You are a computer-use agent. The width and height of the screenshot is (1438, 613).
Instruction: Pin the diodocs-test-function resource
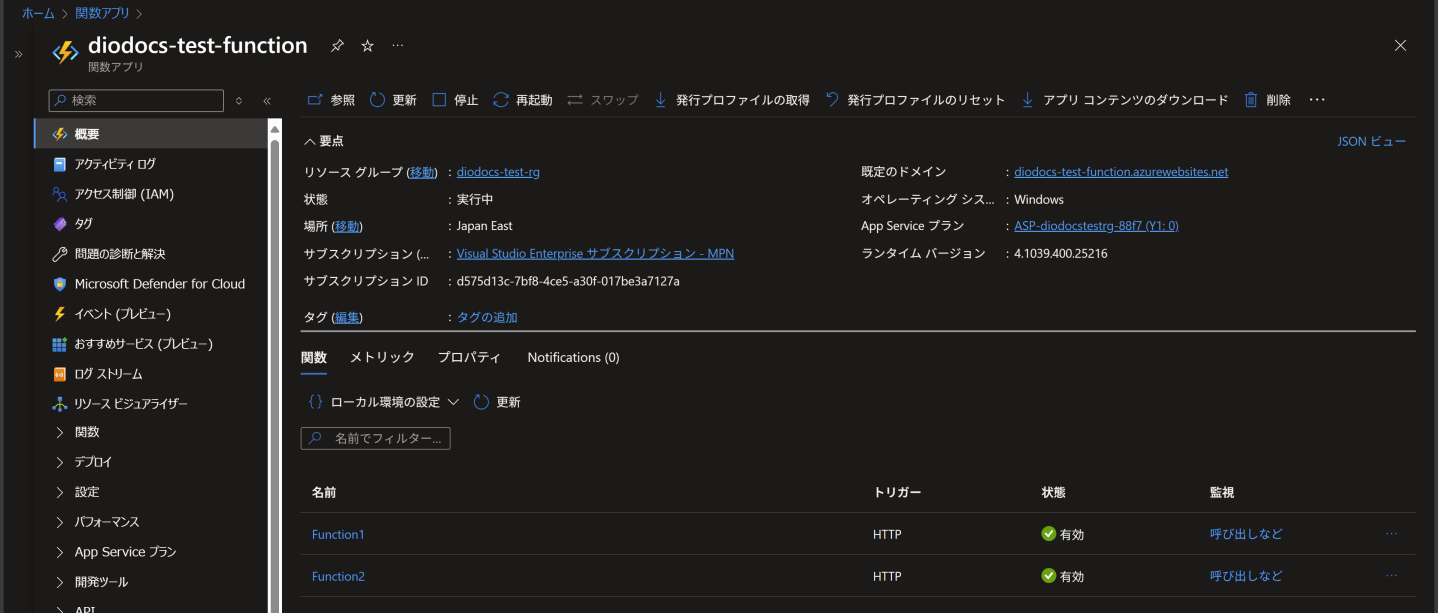pos(337,46)
